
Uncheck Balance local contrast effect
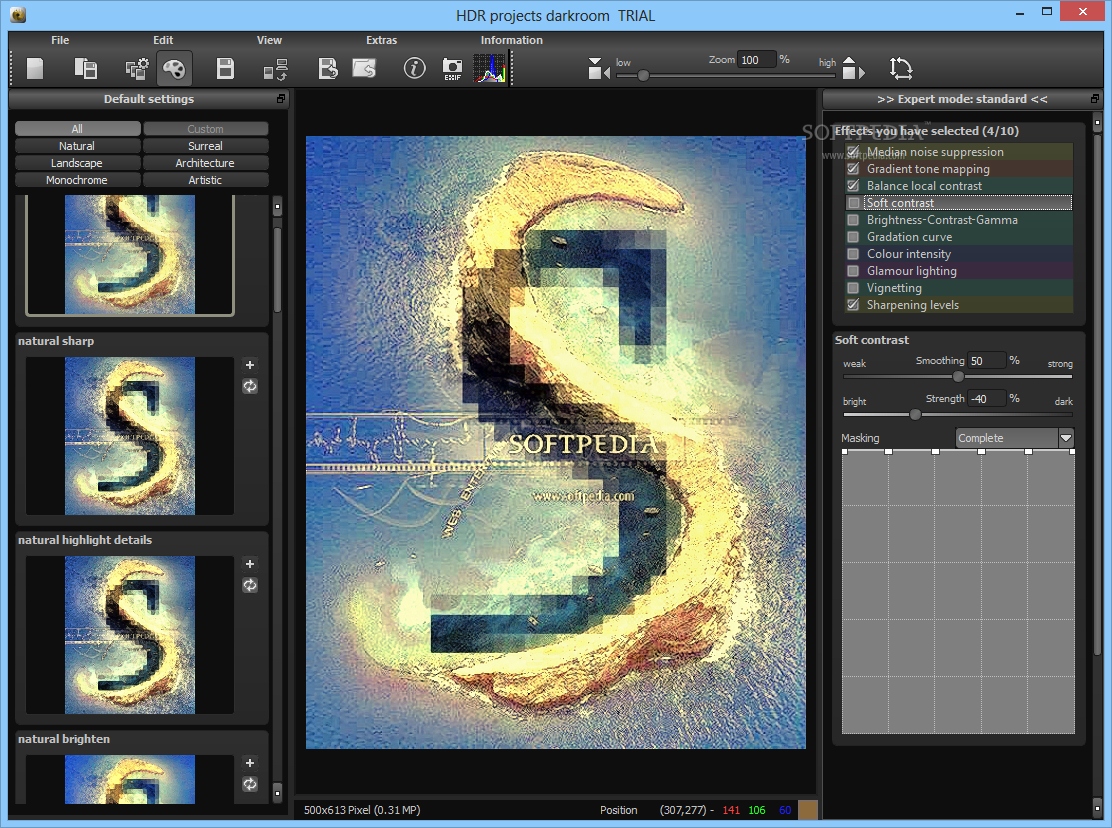click(x=853, y=186)
